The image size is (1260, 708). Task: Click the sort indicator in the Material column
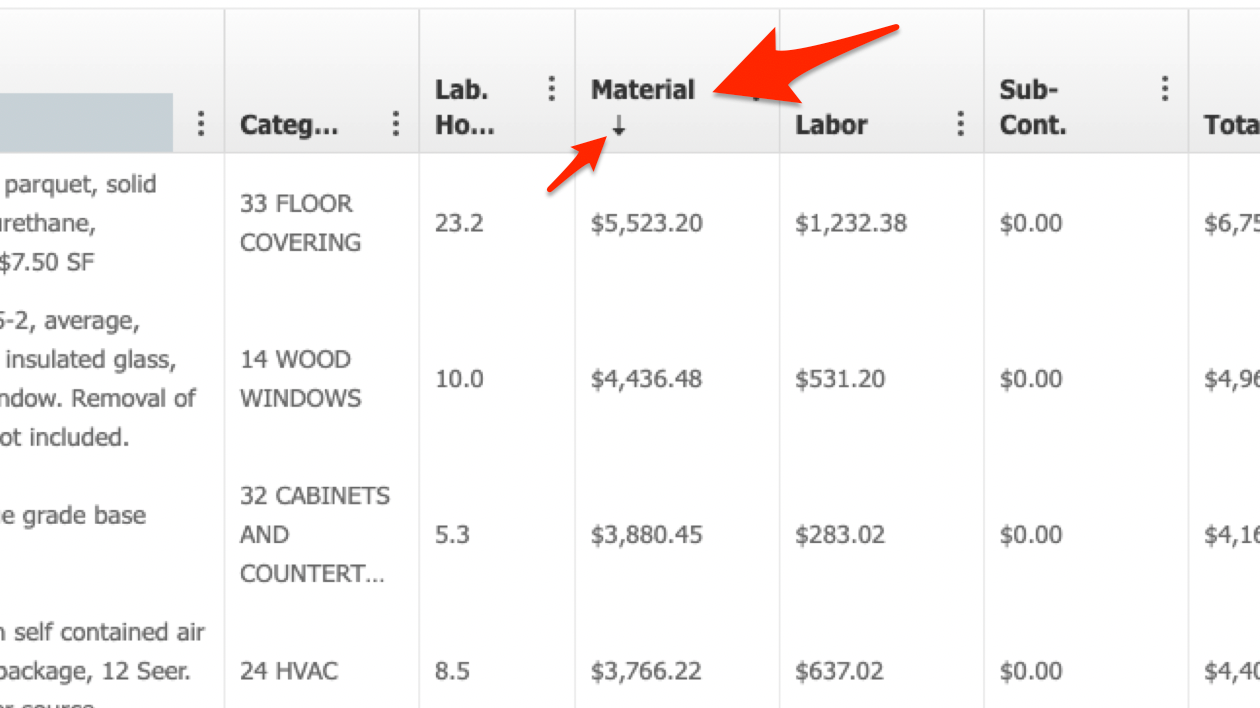click(620, 127)
